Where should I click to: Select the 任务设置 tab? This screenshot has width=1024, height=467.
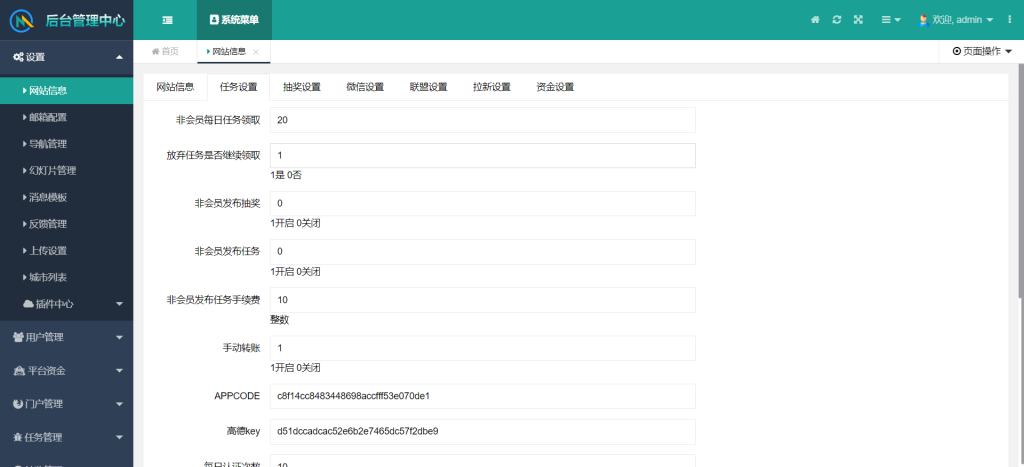[238, 87]
